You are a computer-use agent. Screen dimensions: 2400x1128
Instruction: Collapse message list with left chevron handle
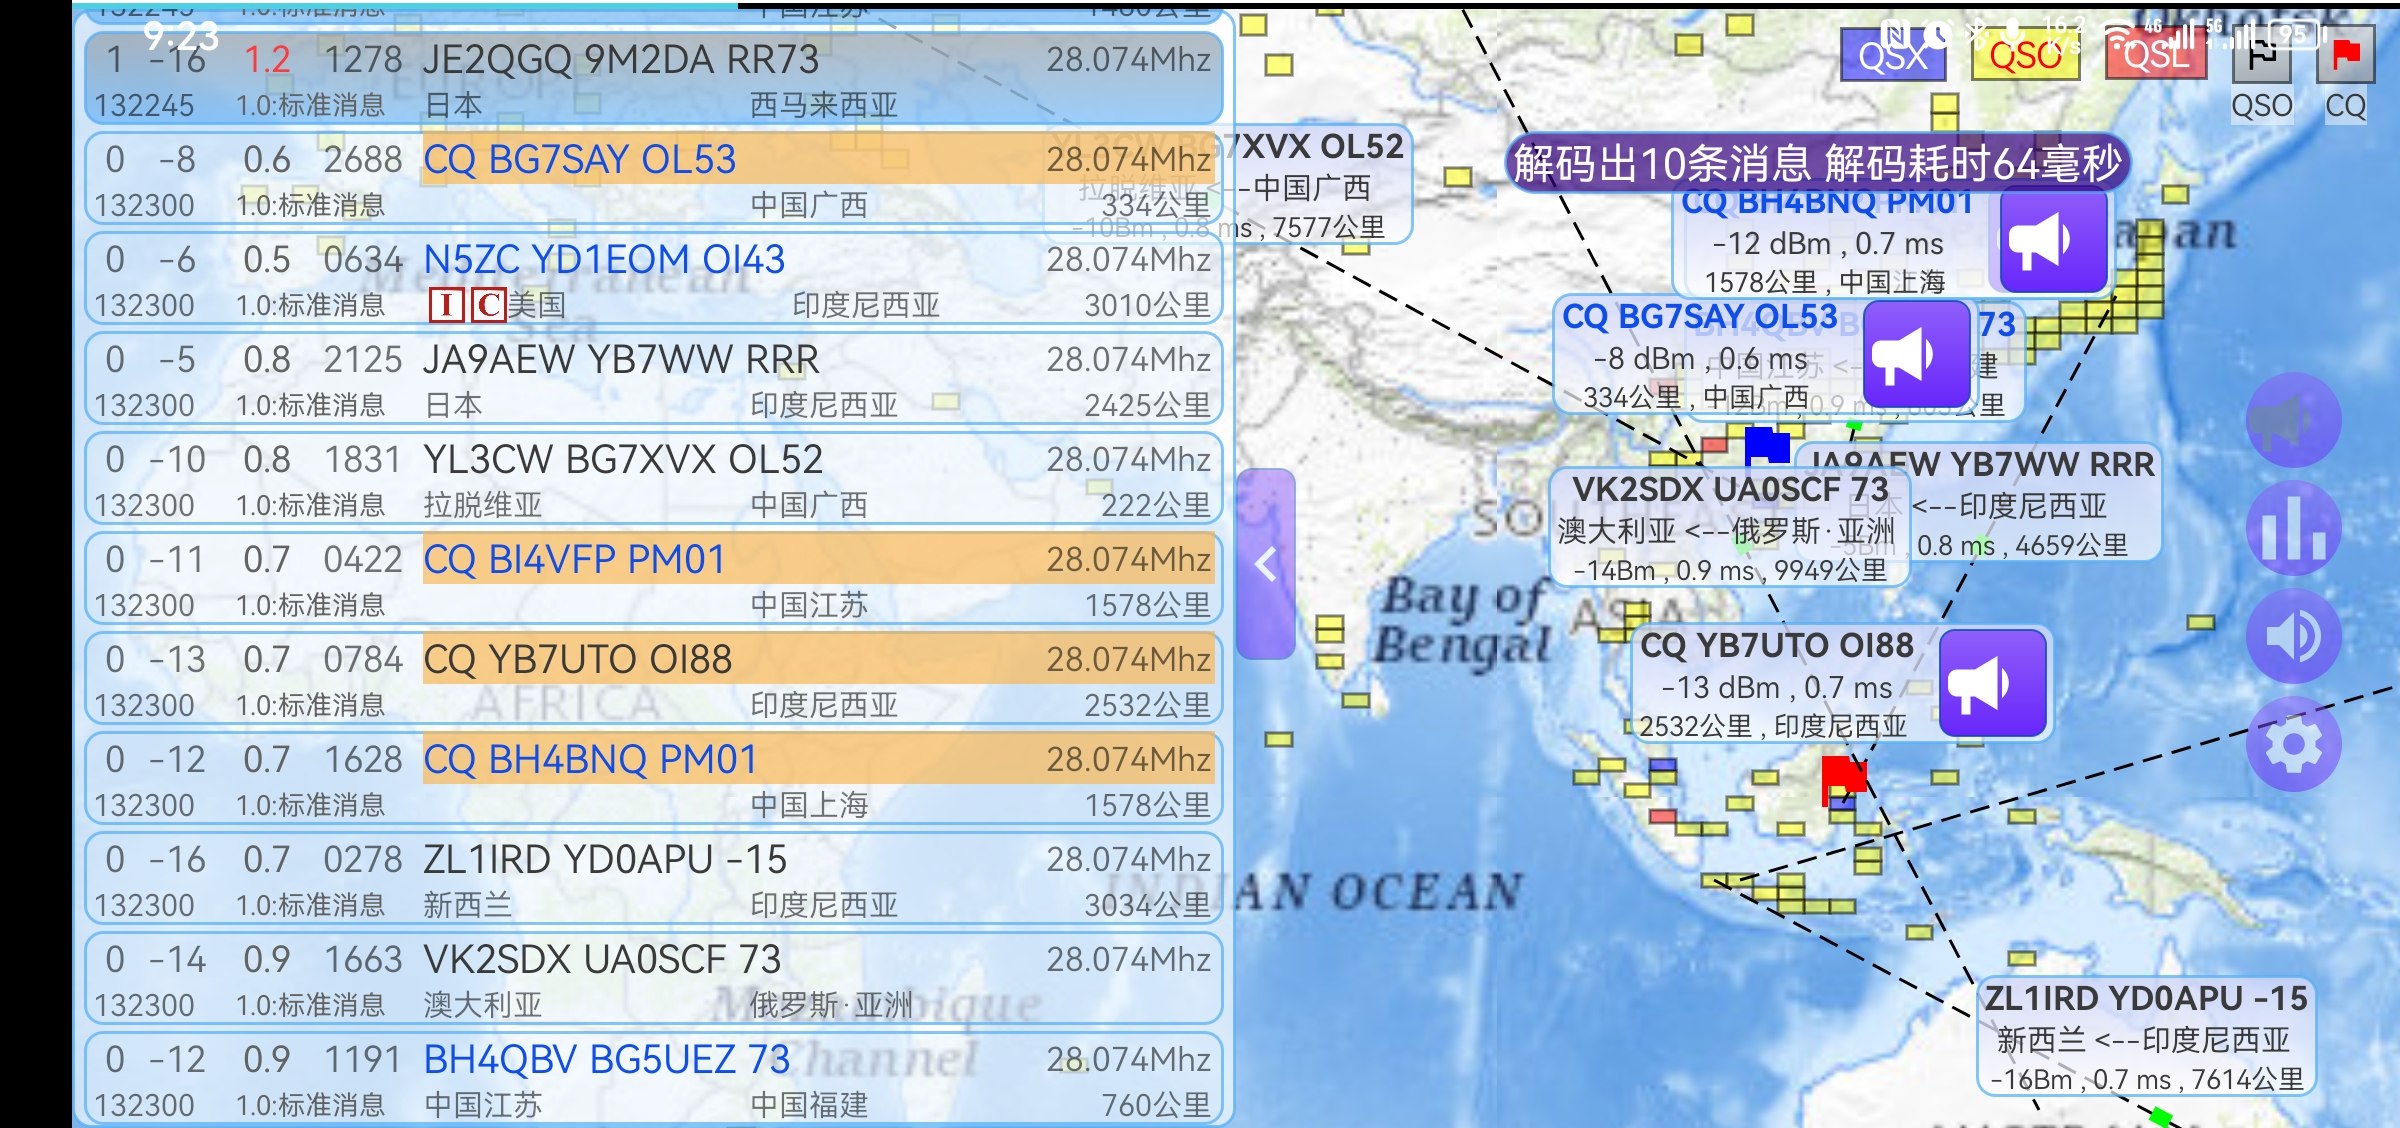(x=1266, y=564)
